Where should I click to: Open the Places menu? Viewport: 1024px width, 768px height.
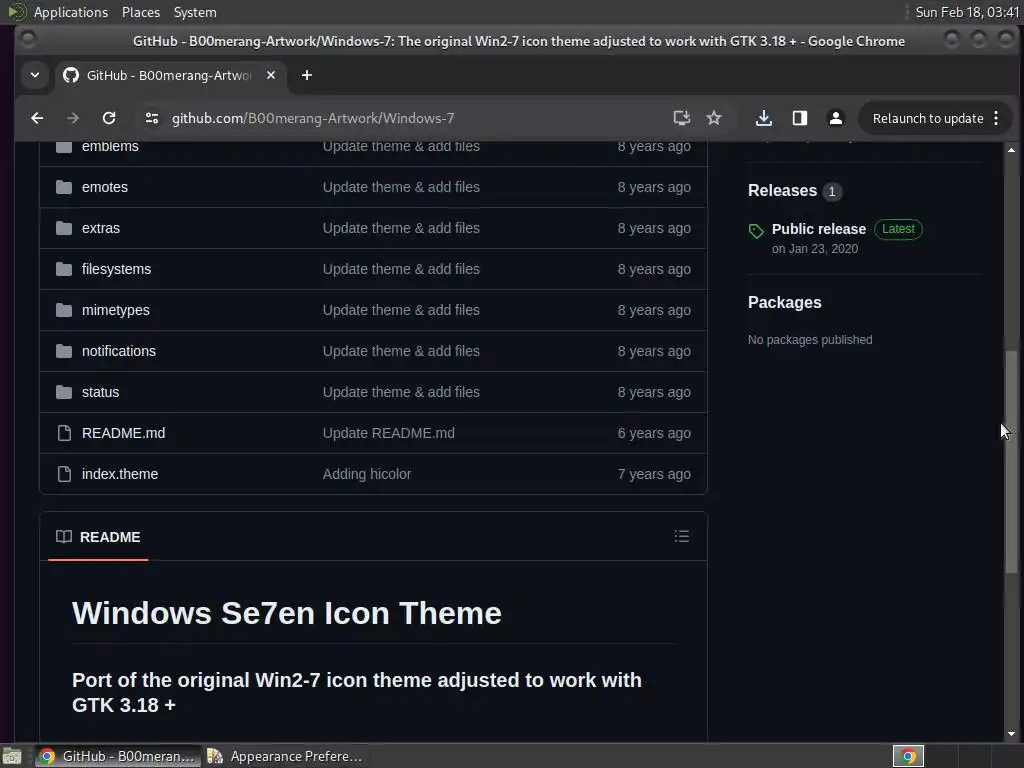(141, 12)
